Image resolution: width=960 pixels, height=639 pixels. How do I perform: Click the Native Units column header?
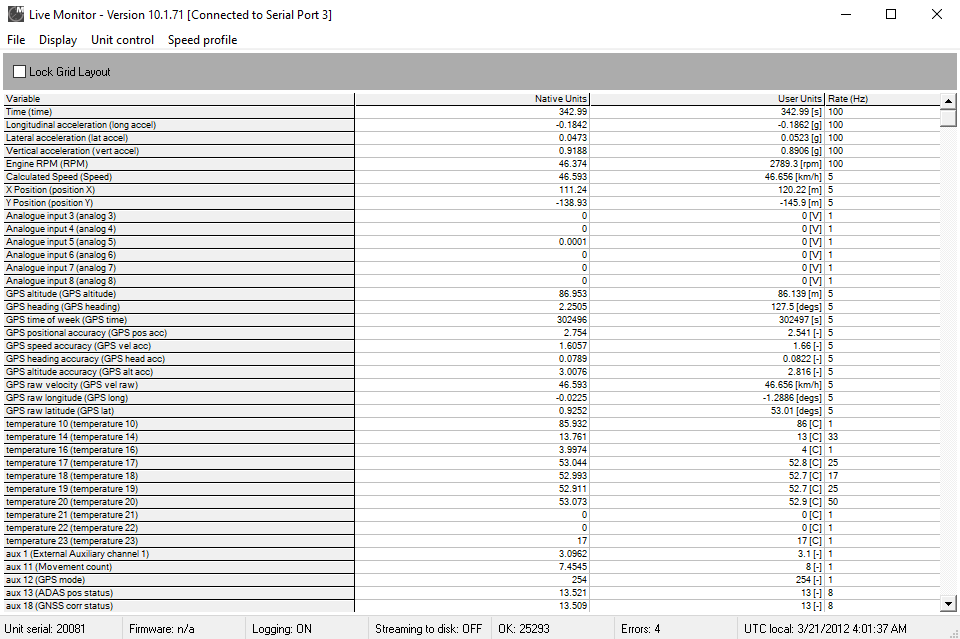472,99
